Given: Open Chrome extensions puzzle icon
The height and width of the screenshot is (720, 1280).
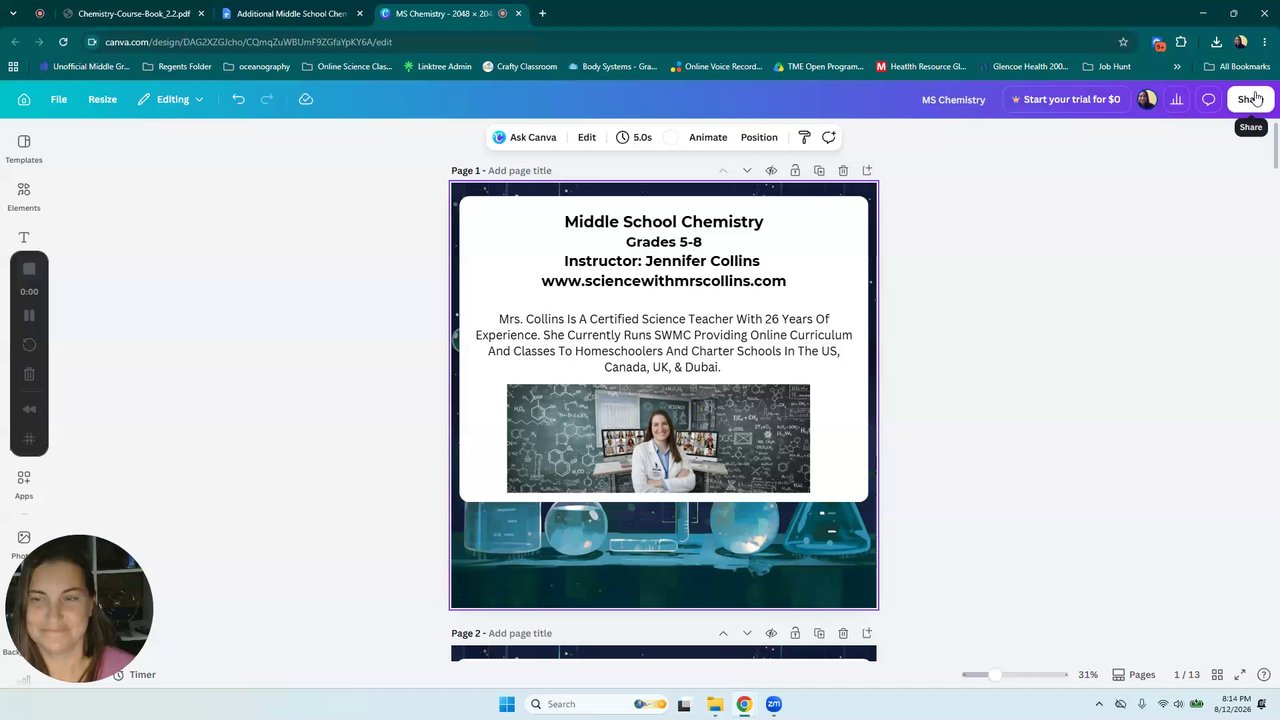Looking at the screenshot, I should [1181, 42].
